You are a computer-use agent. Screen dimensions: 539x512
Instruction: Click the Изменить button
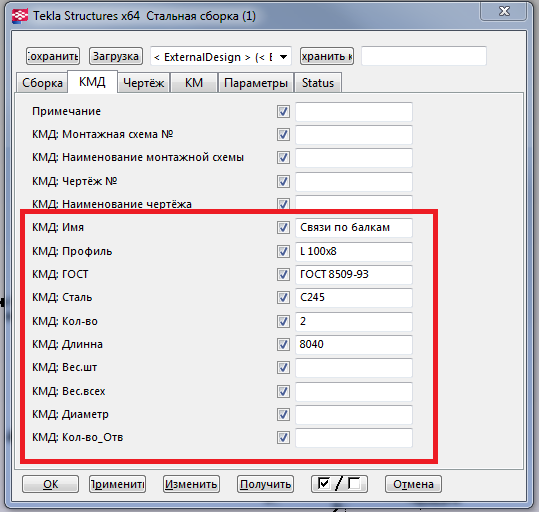[191, 484]
